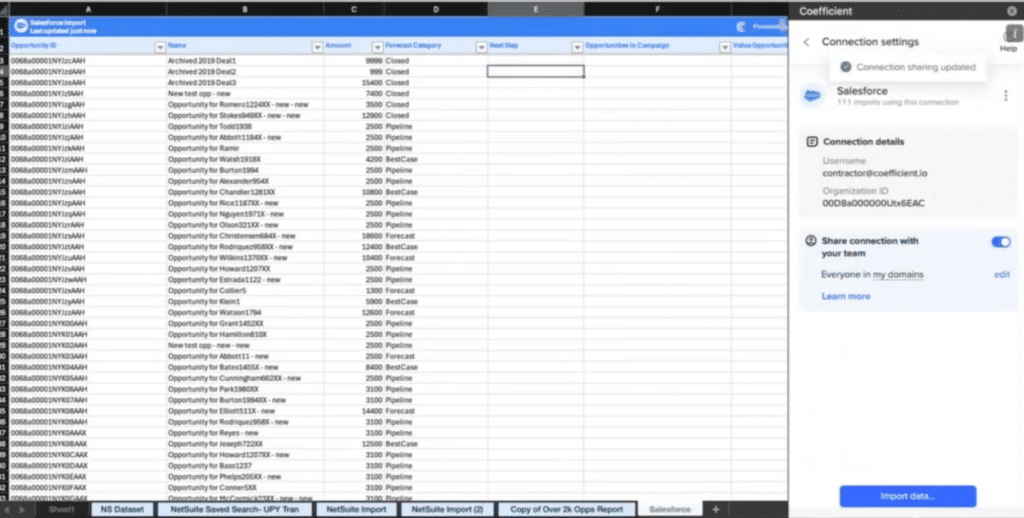Select column B header

pyautogui.click(x=245, y=9)
